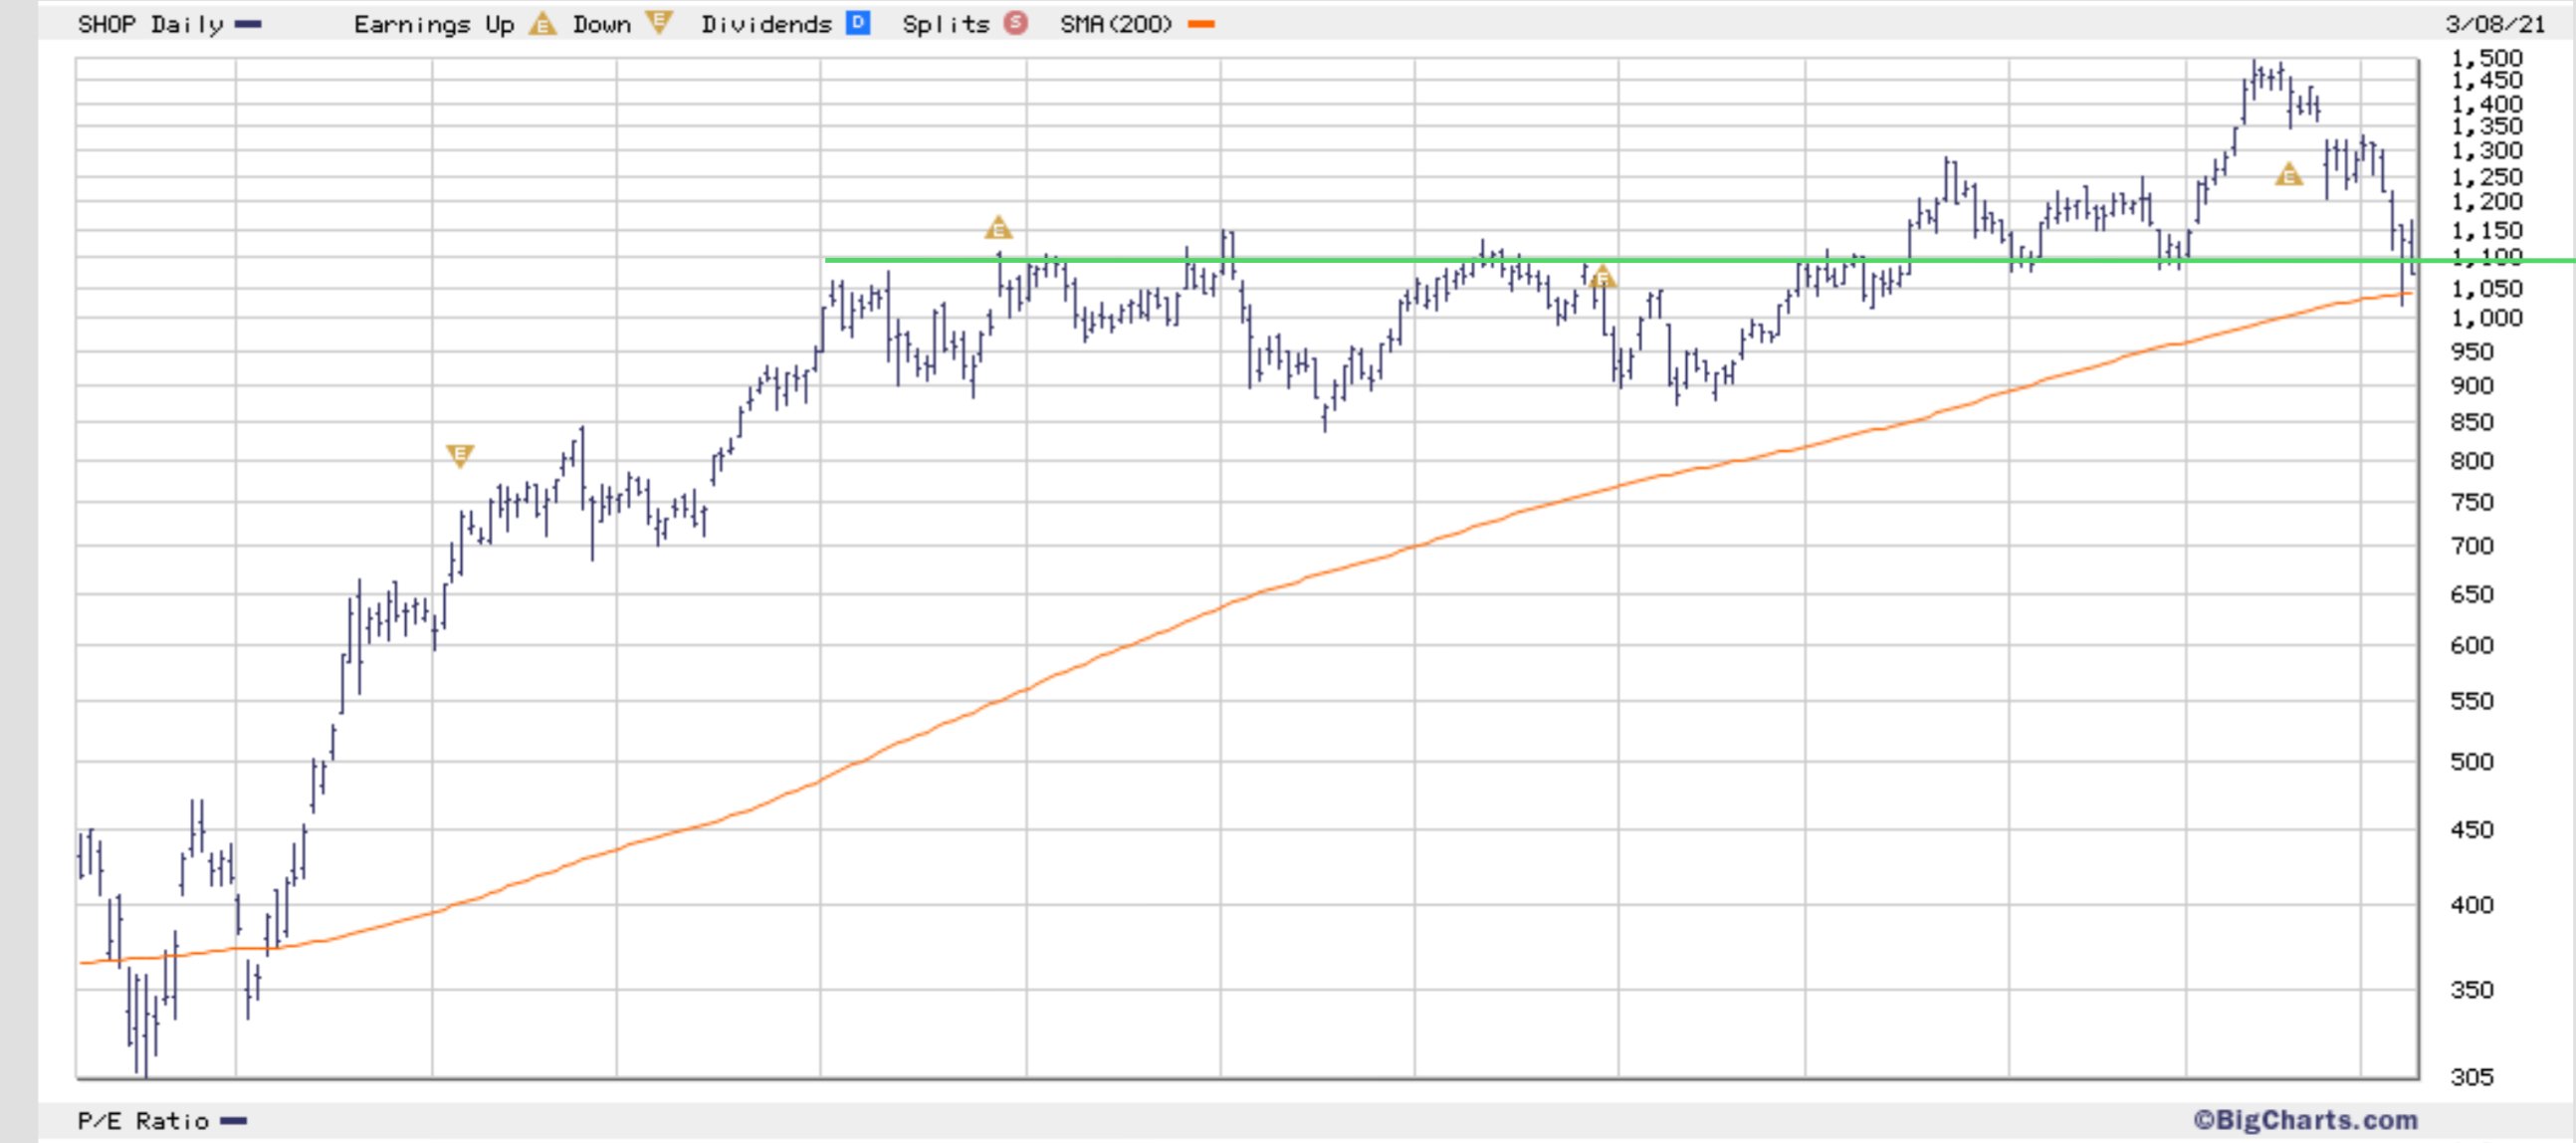The height and width of the screenshot is (1143, 2576).
Task: Click the SHOP Daily ticker label
Action: (150, 24)
